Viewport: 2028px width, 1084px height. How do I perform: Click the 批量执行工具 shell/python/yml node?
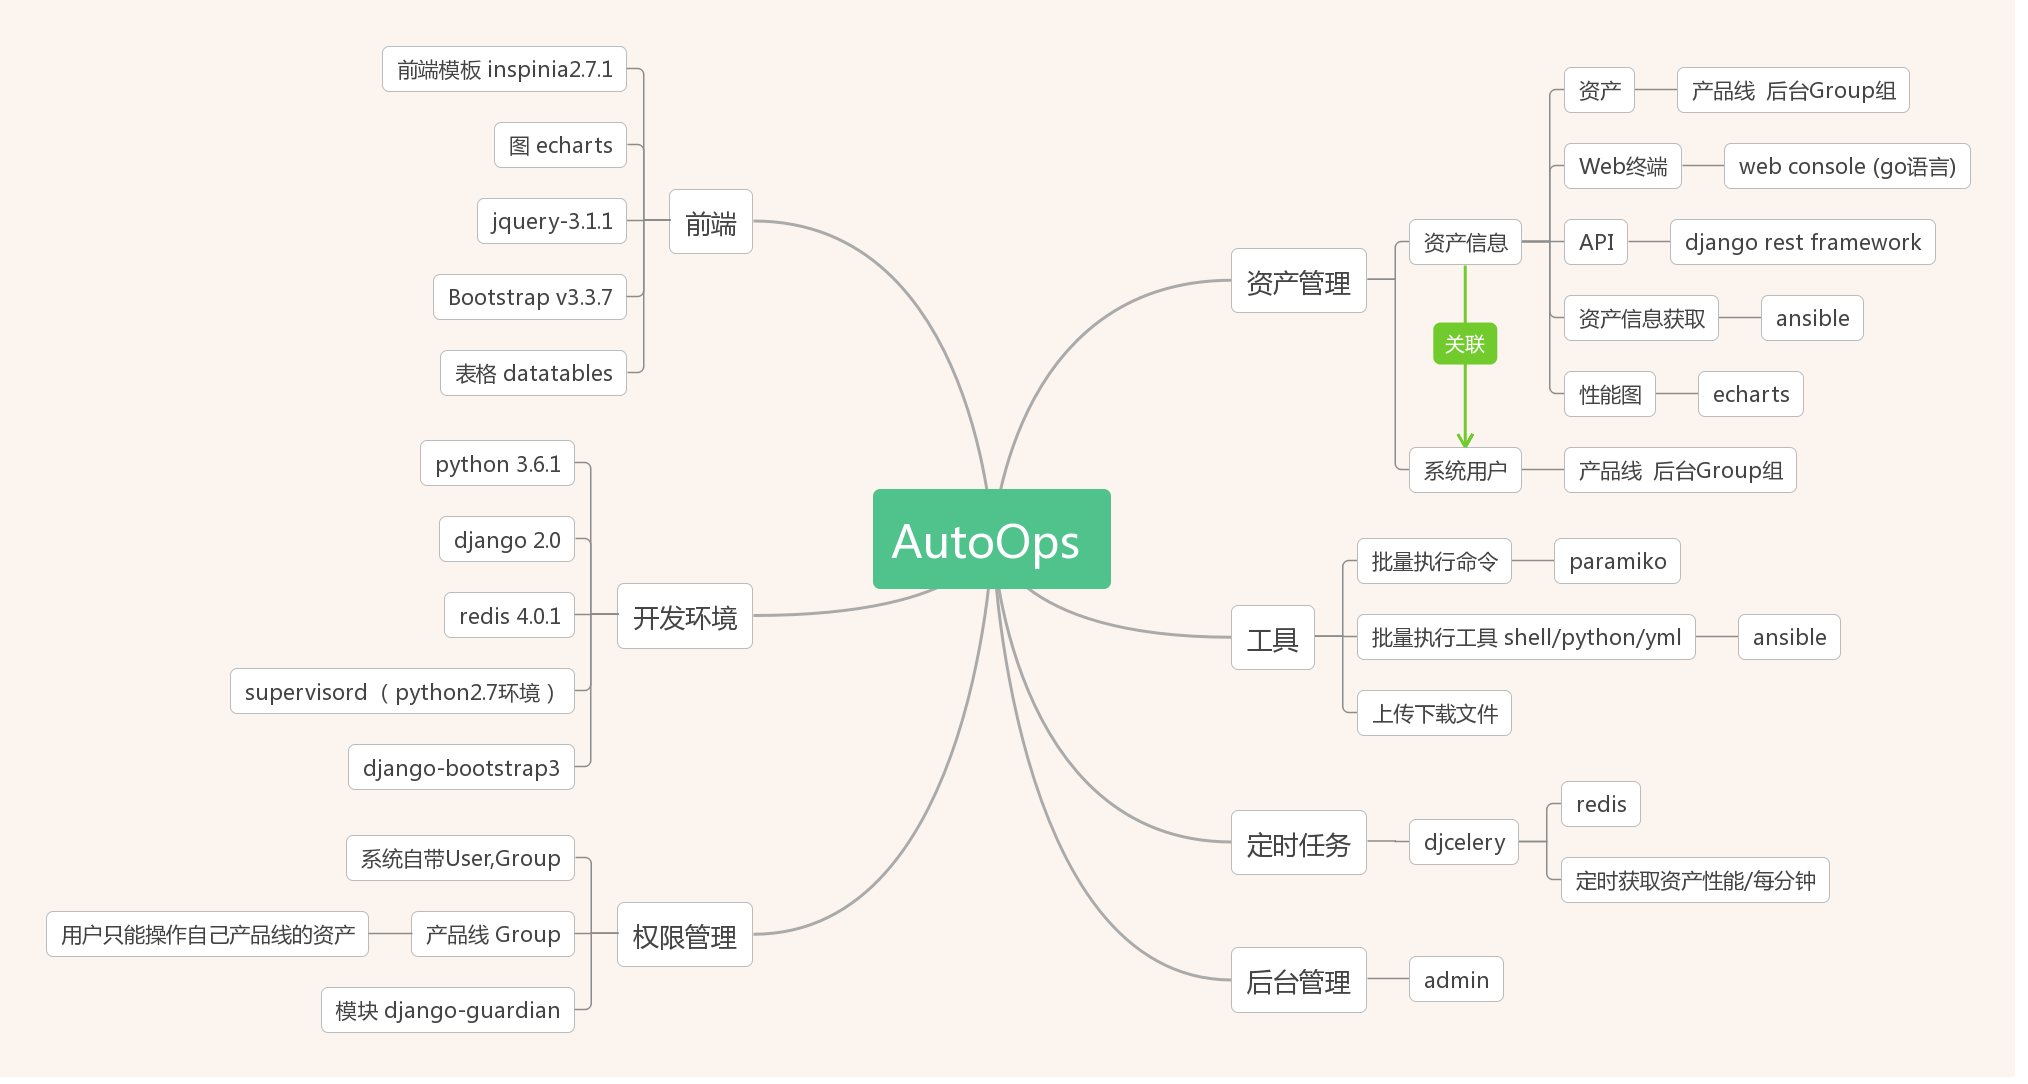(x=1525, y=637)
